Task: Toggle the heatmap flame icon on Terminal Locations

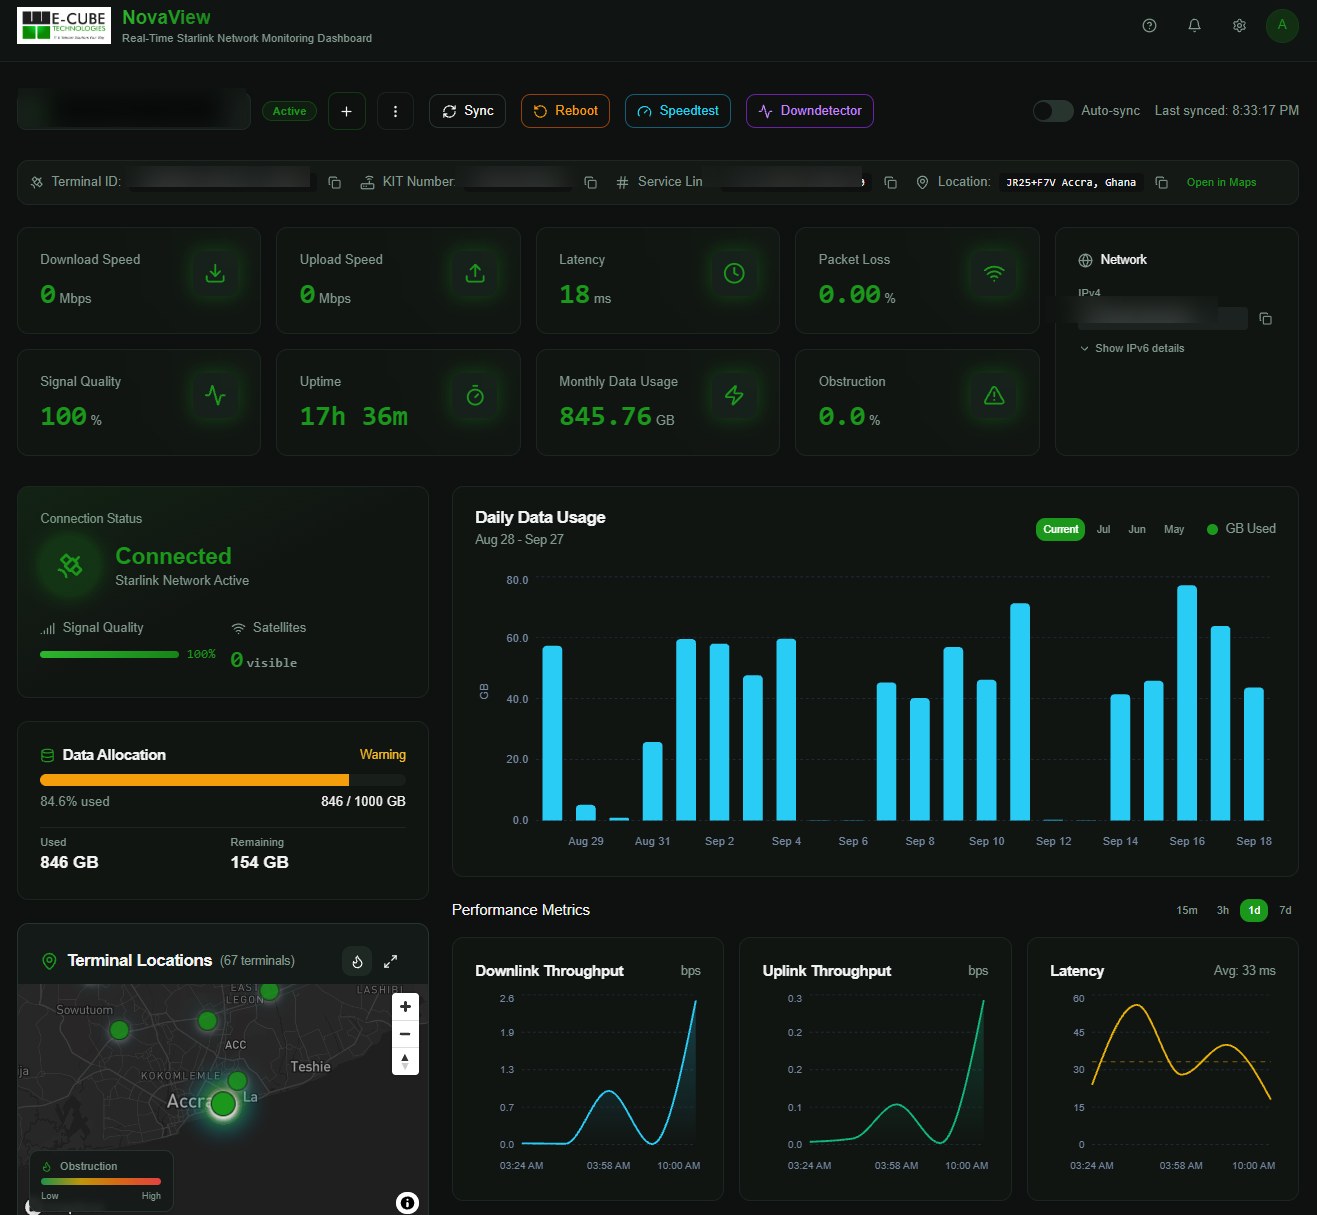Action: [x=357, y=961]
